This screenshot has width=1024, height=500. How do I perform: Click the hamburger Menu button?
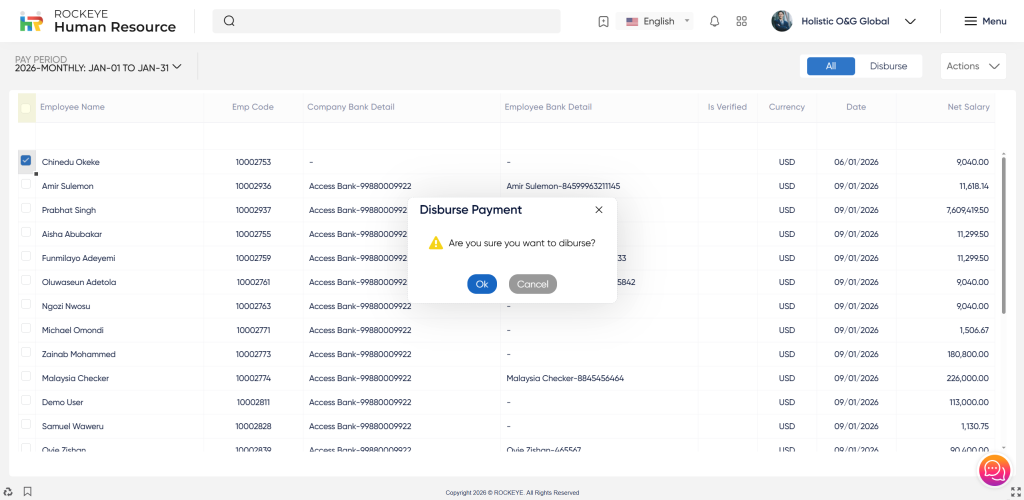tap(985, 21)
